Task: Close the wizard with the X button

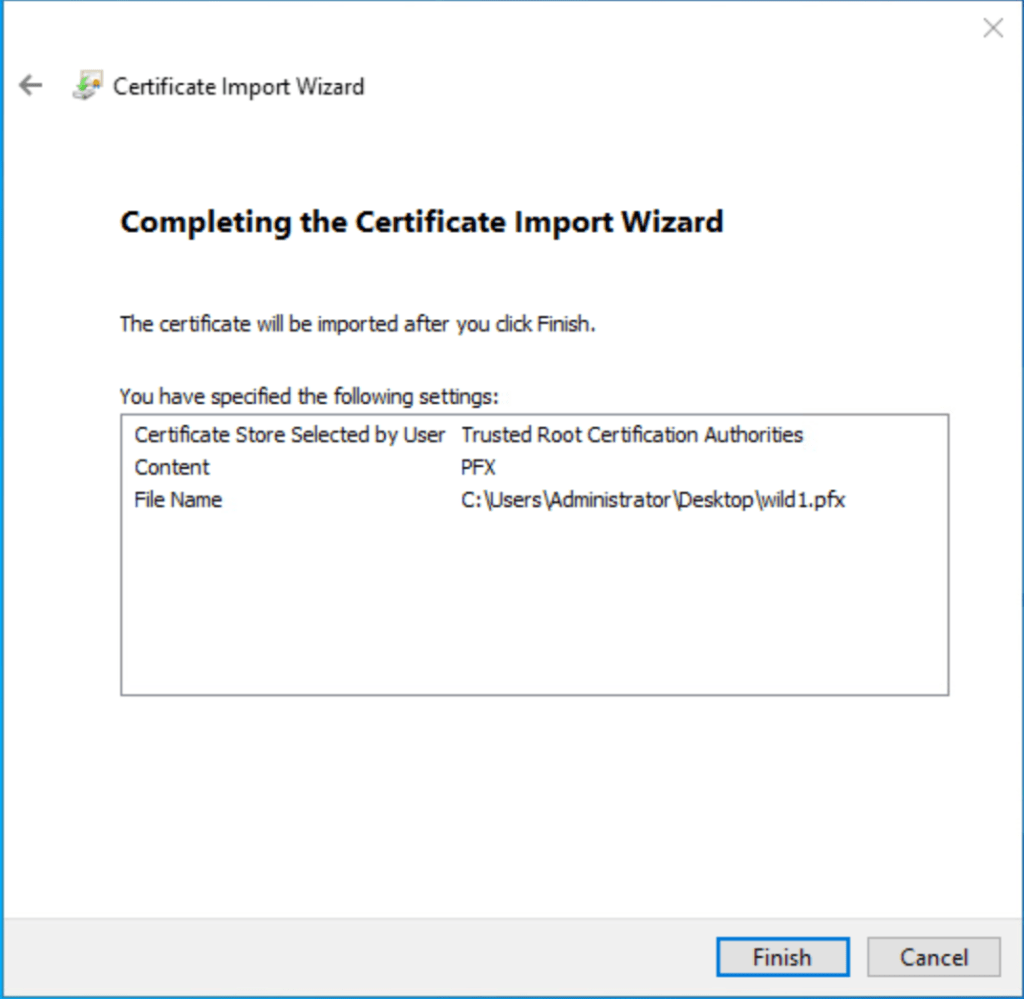Action: pyautogui.click(x=992, y=28)
